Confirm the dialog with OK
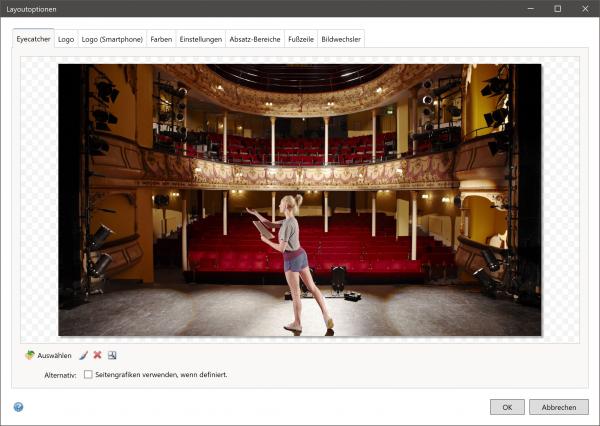Image resolution: width=600 pixels, height=426 pixels. 507,407
